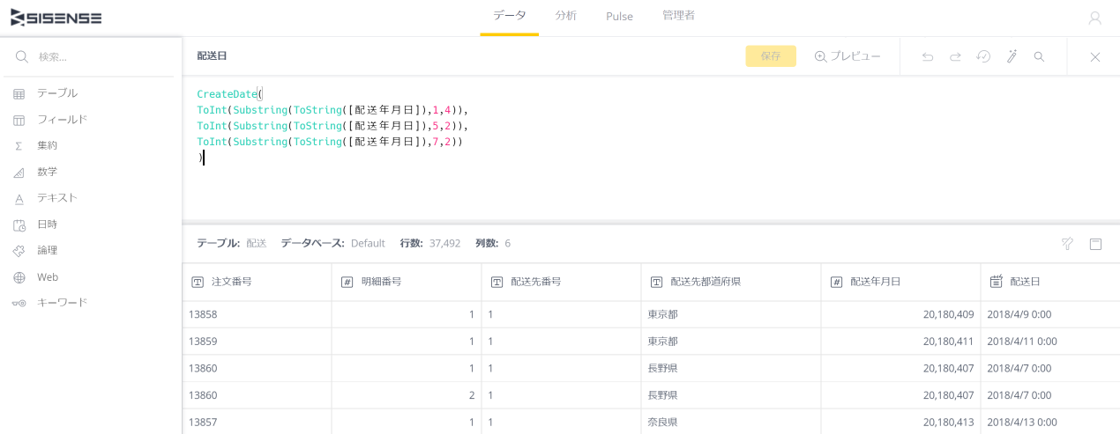Viewport: 1120px width, 434px height.
Task: Switch to the 分析 tab
Action: click(x=565, y=16)
